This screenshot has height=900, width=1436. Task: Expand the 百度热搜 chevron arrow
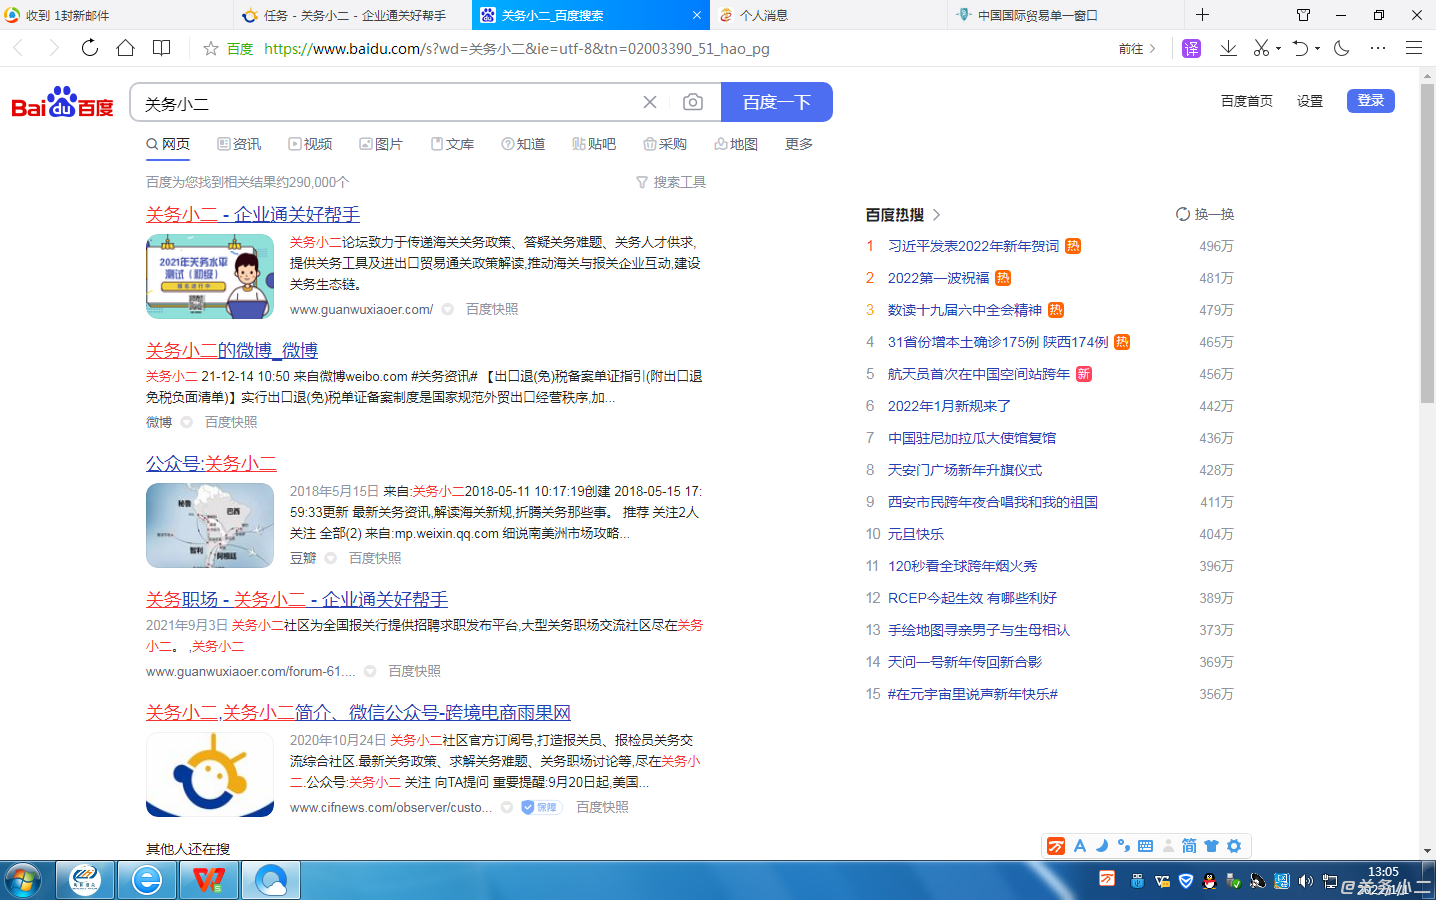point(937,214)
